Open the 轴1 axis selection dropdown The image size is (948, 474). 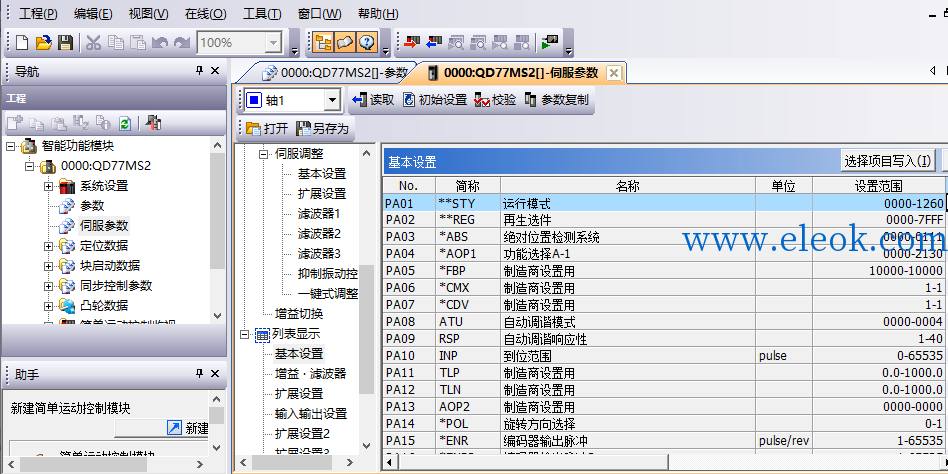point(332,100)
